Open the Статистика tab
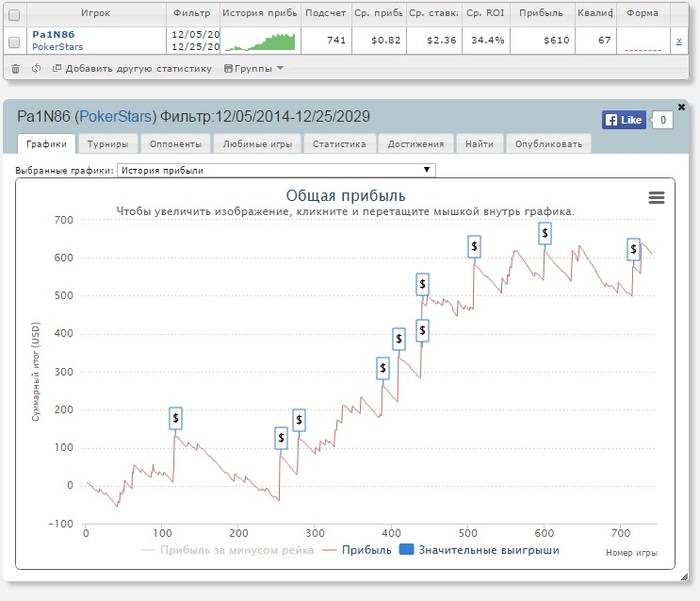 (339, 144)
